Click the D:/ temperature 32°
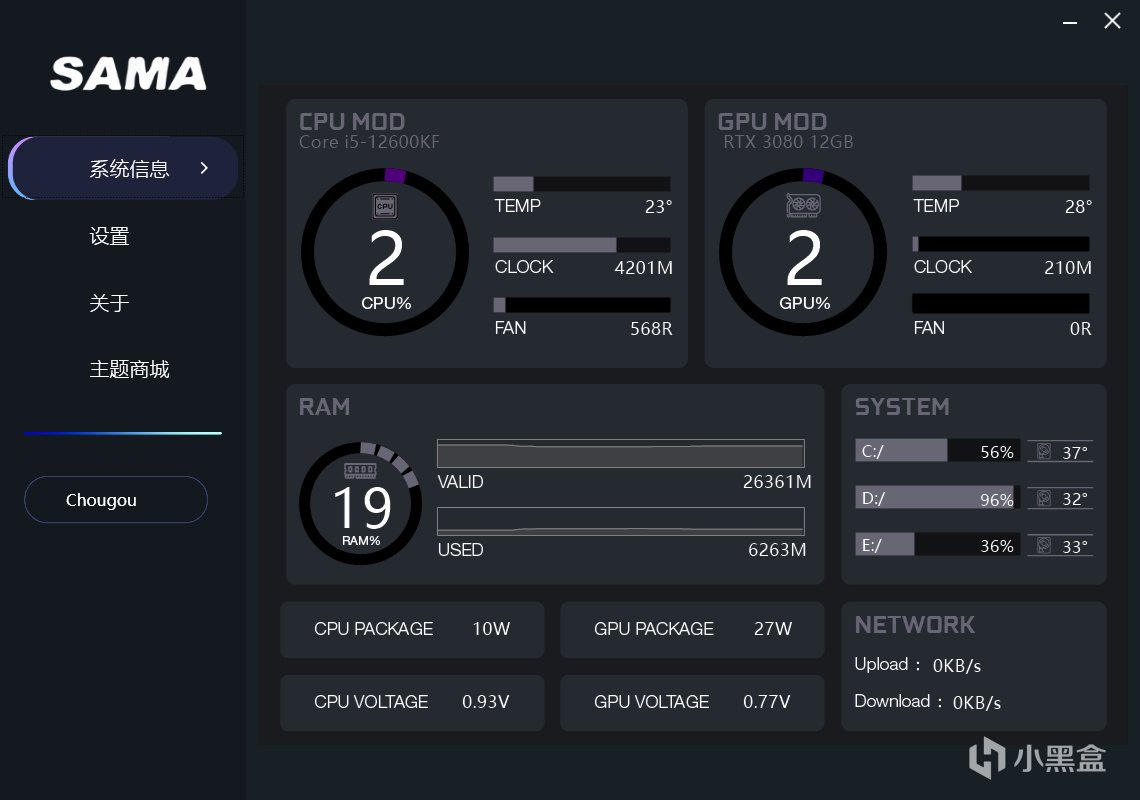This screenshot has width=1140, height=800. (1075, 499)
